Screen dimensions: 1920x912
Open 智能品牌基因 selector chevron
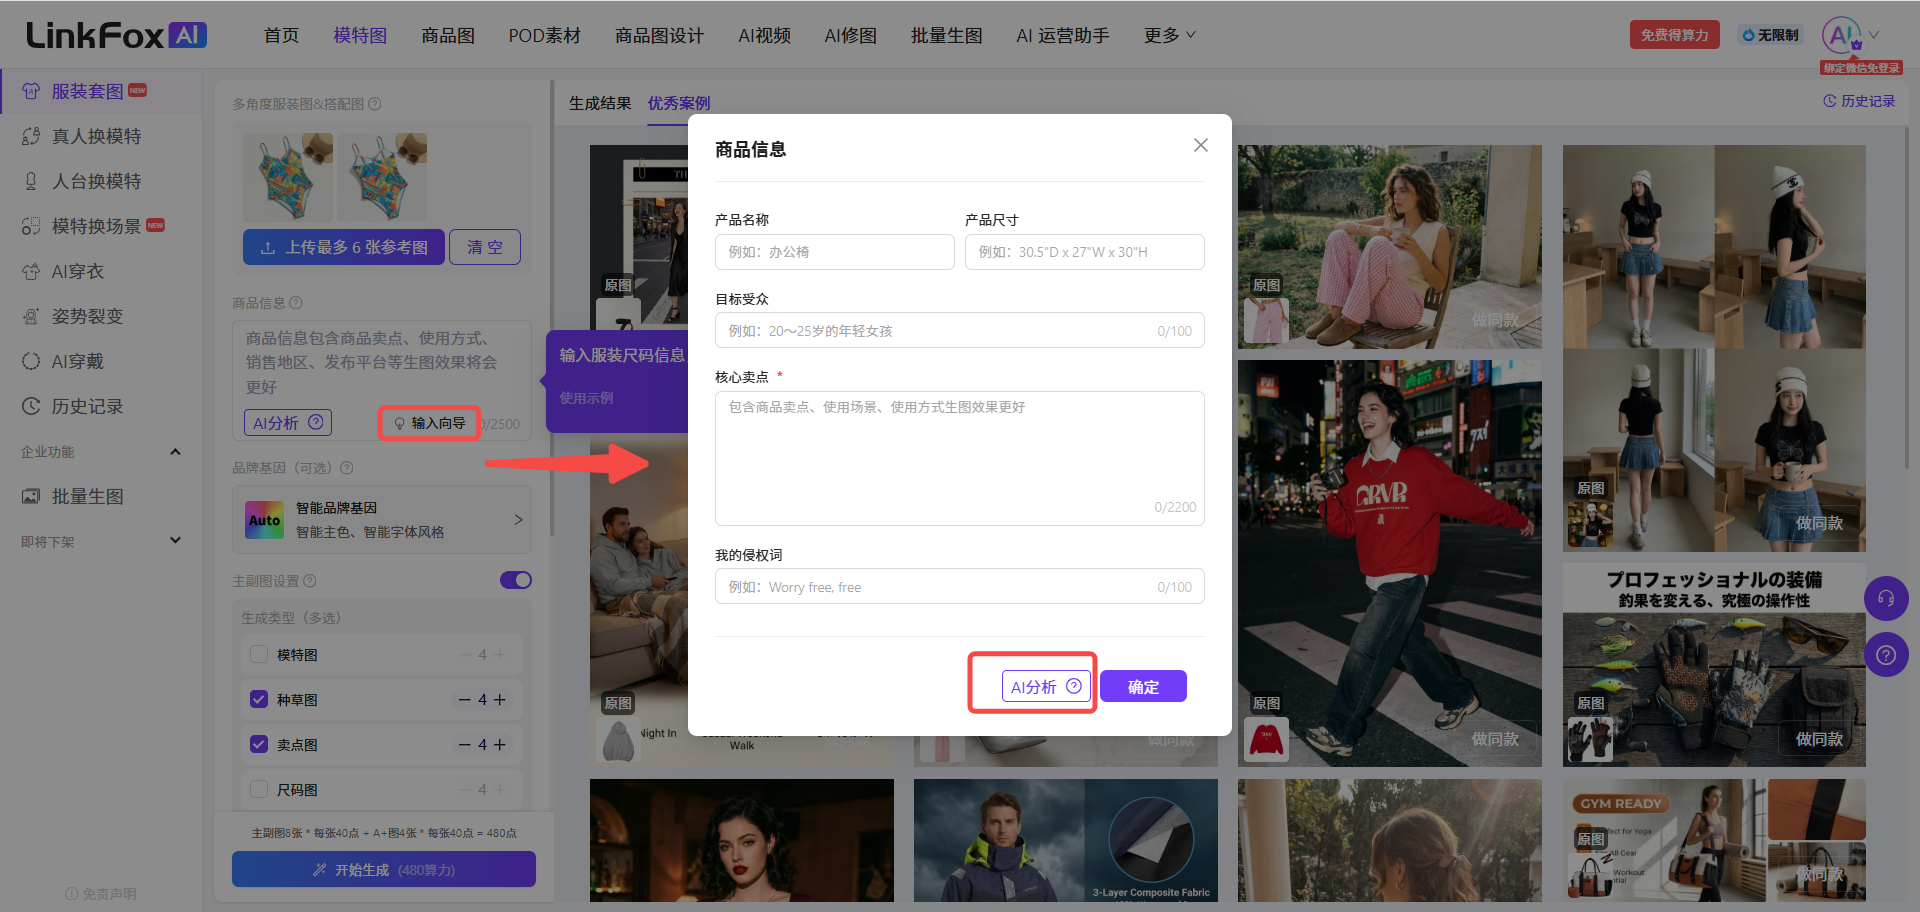click(x=518, y=520)
